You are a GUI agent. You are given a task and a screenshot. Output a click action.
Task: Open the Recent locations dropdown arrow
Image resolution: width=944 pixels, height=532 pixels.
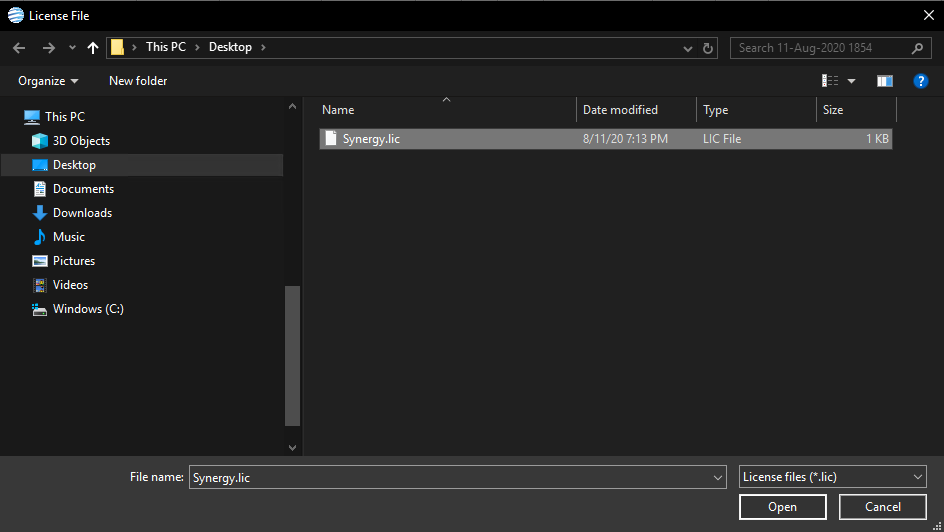[72, 48]
